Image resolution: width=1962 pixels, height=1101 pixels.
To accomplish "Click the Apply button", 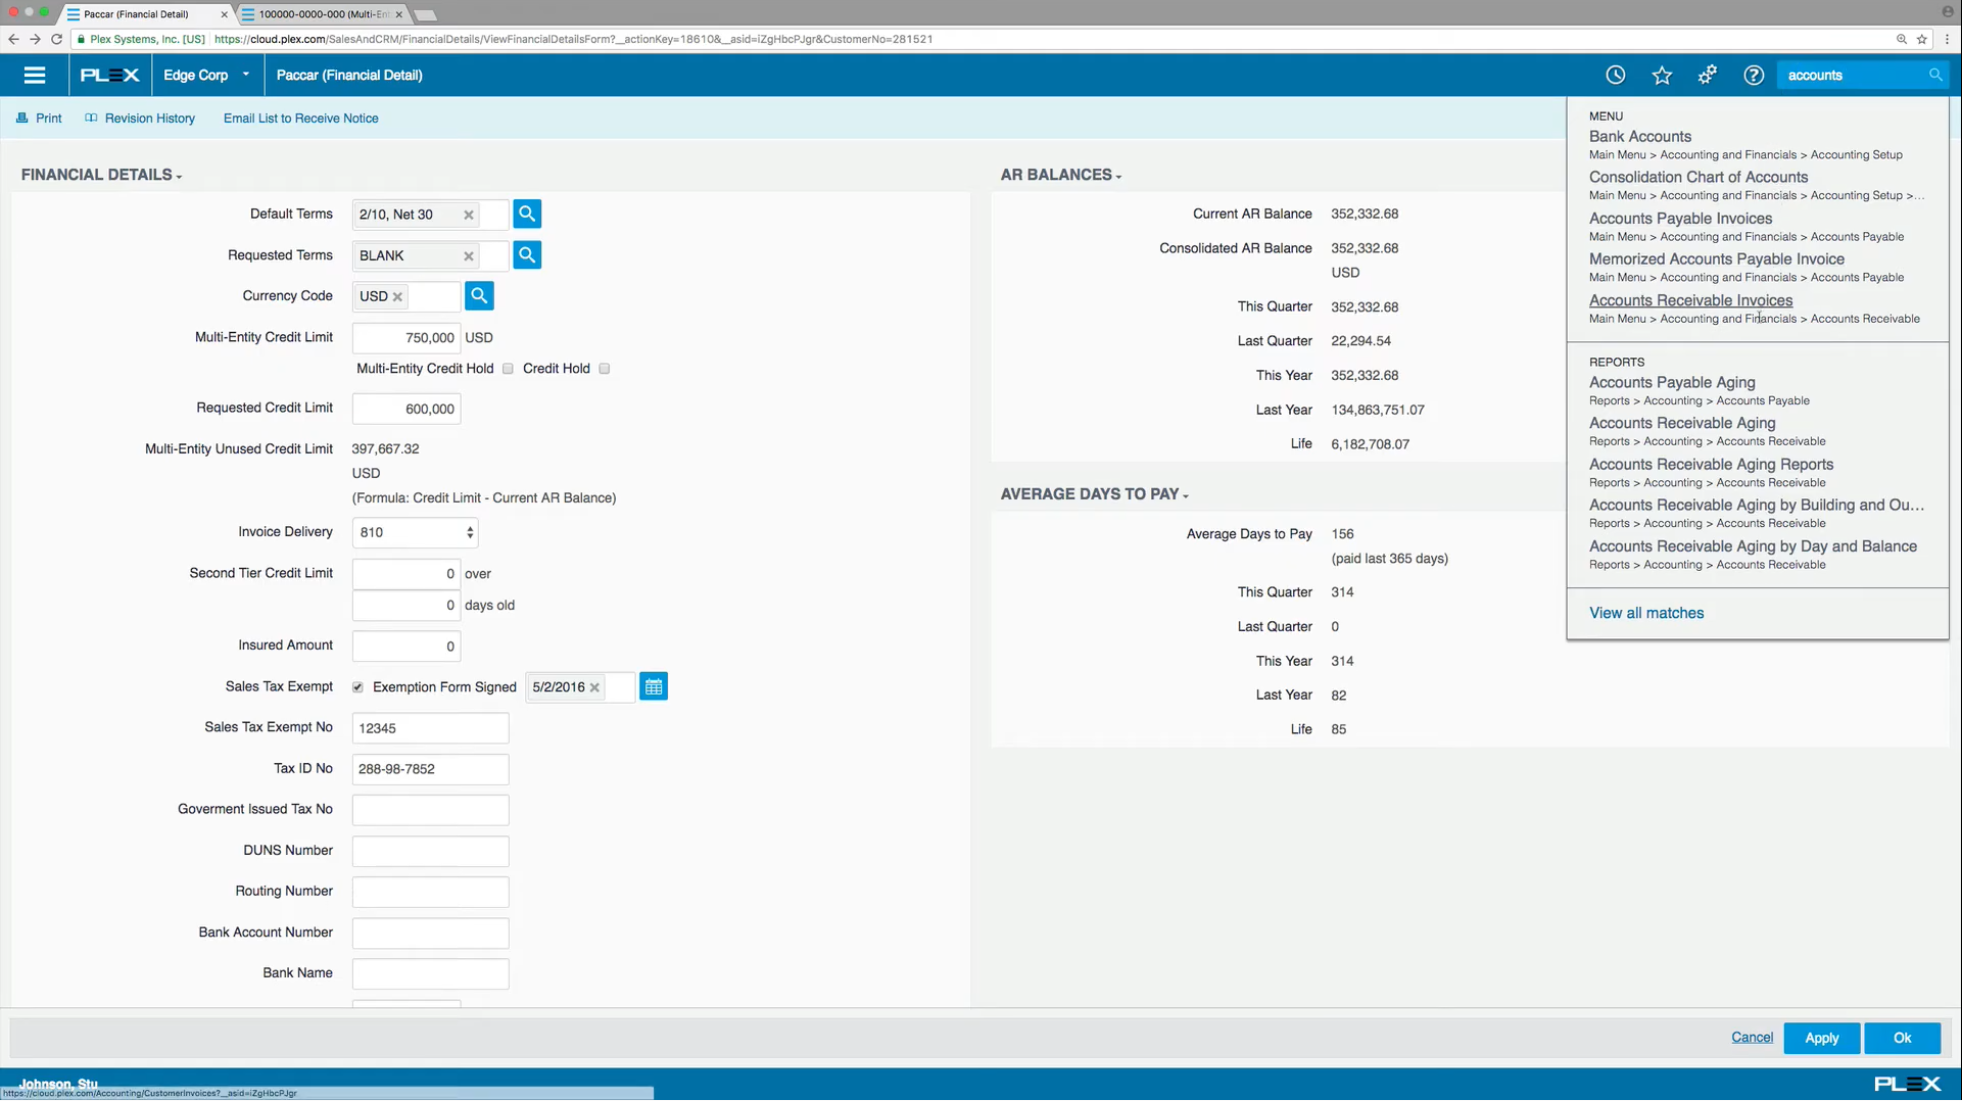I will click(1821, 1037).
